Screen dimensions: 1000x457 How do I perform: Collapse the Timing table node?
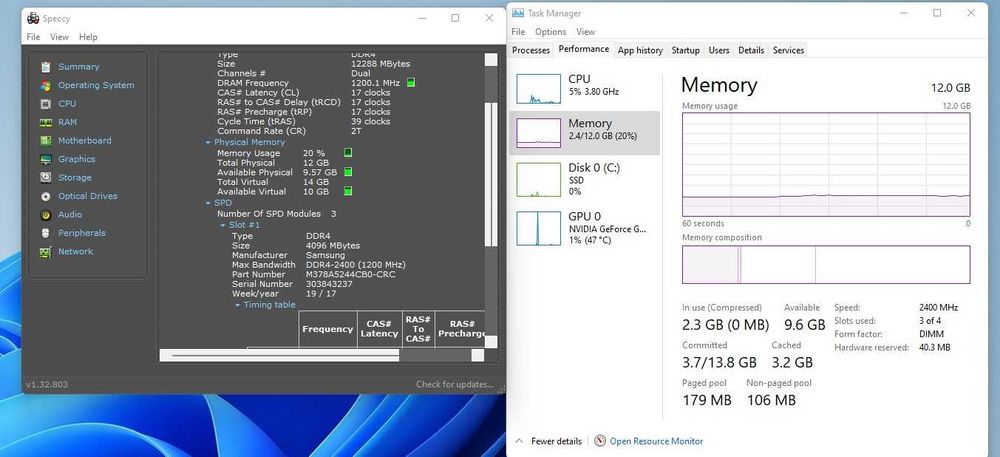(237, 305)
